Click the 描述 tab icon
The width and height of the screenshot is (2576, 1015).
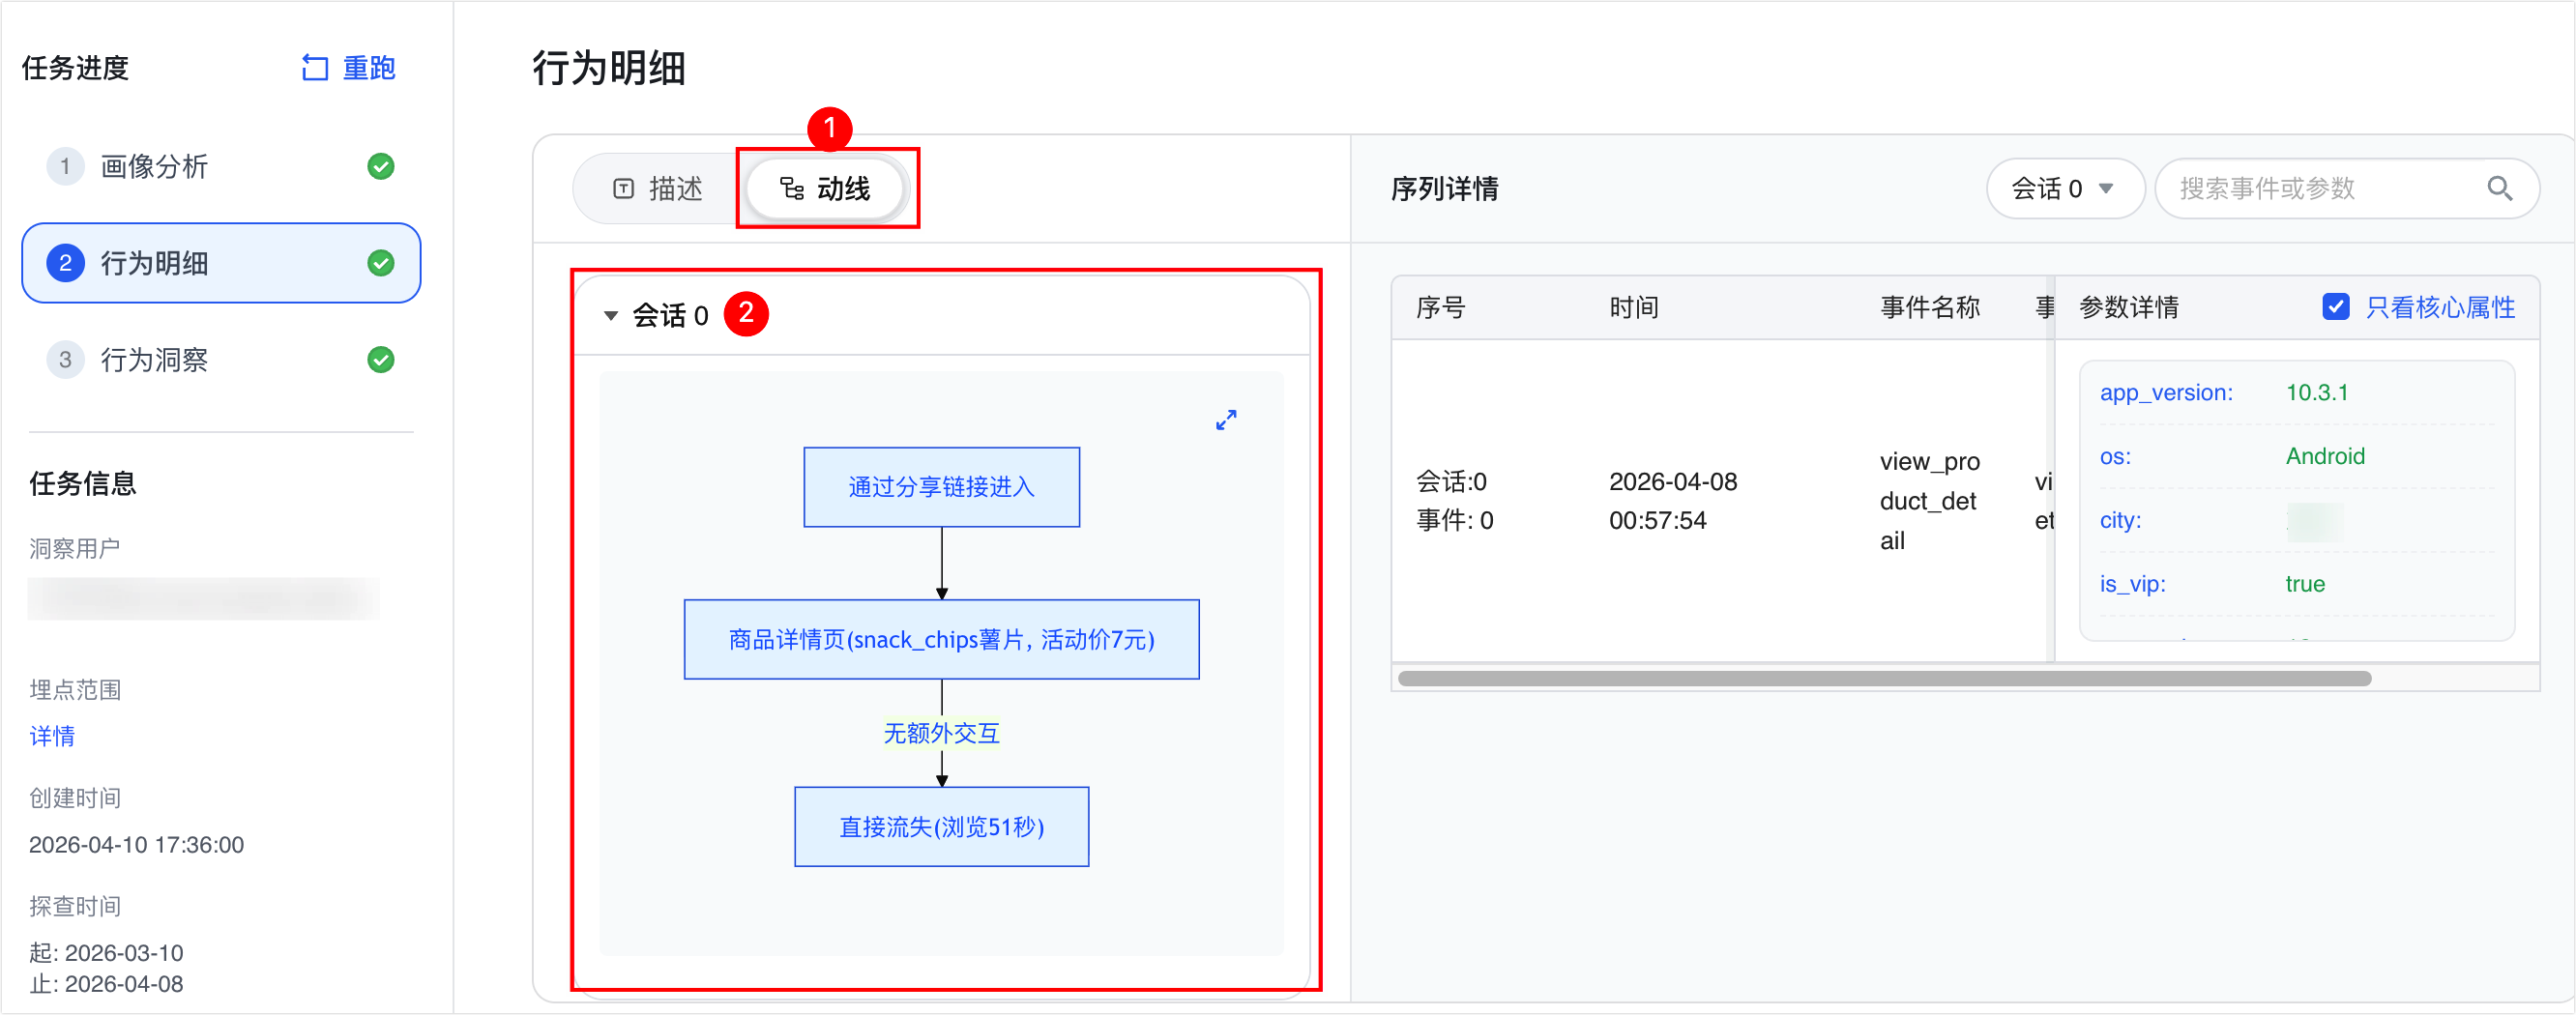tap(623, 189)
